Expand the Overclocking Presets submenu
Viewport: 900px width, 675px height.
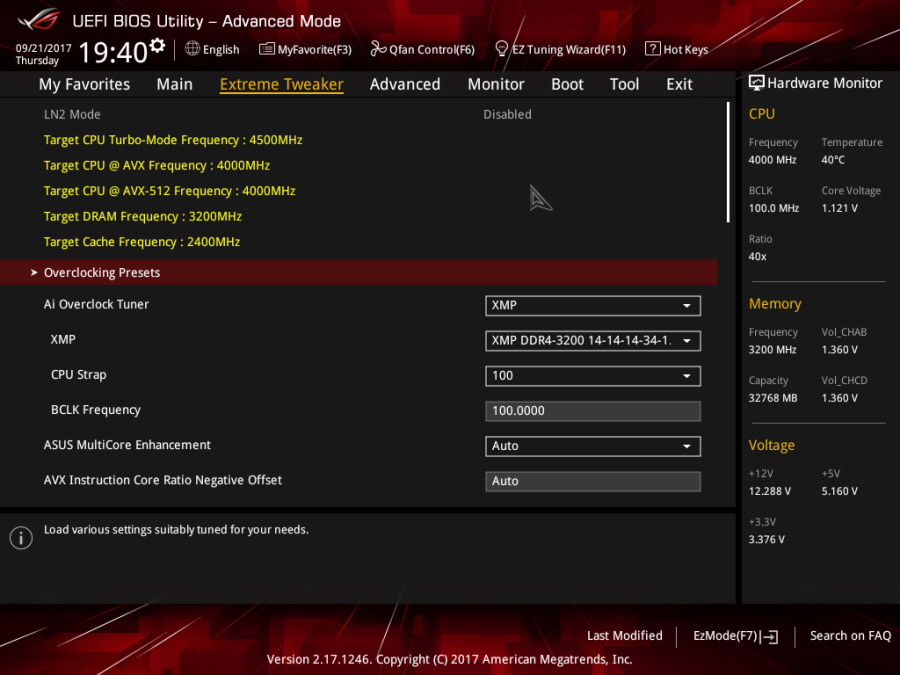tap(359, 272)
